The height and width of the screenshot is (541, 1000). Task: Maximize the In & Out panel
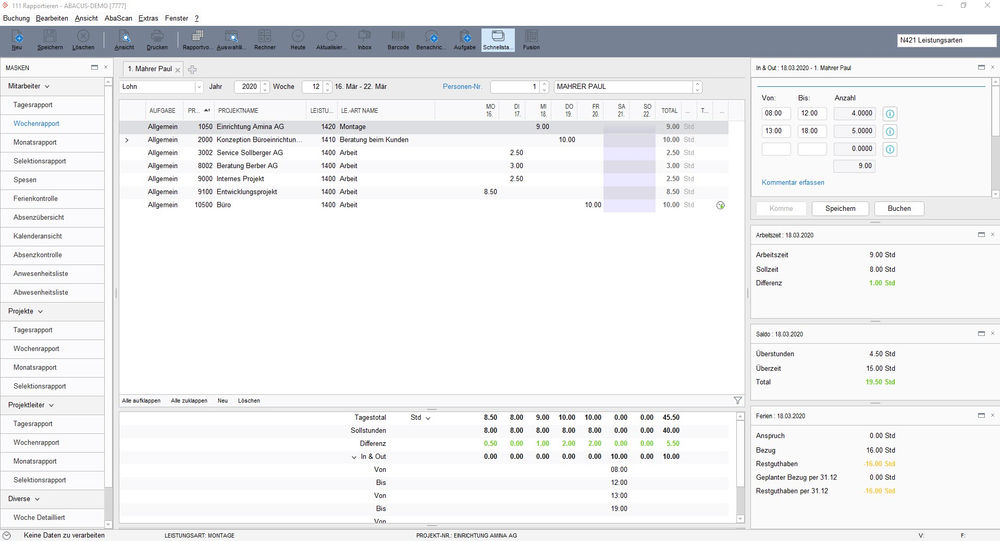(981, 67)
